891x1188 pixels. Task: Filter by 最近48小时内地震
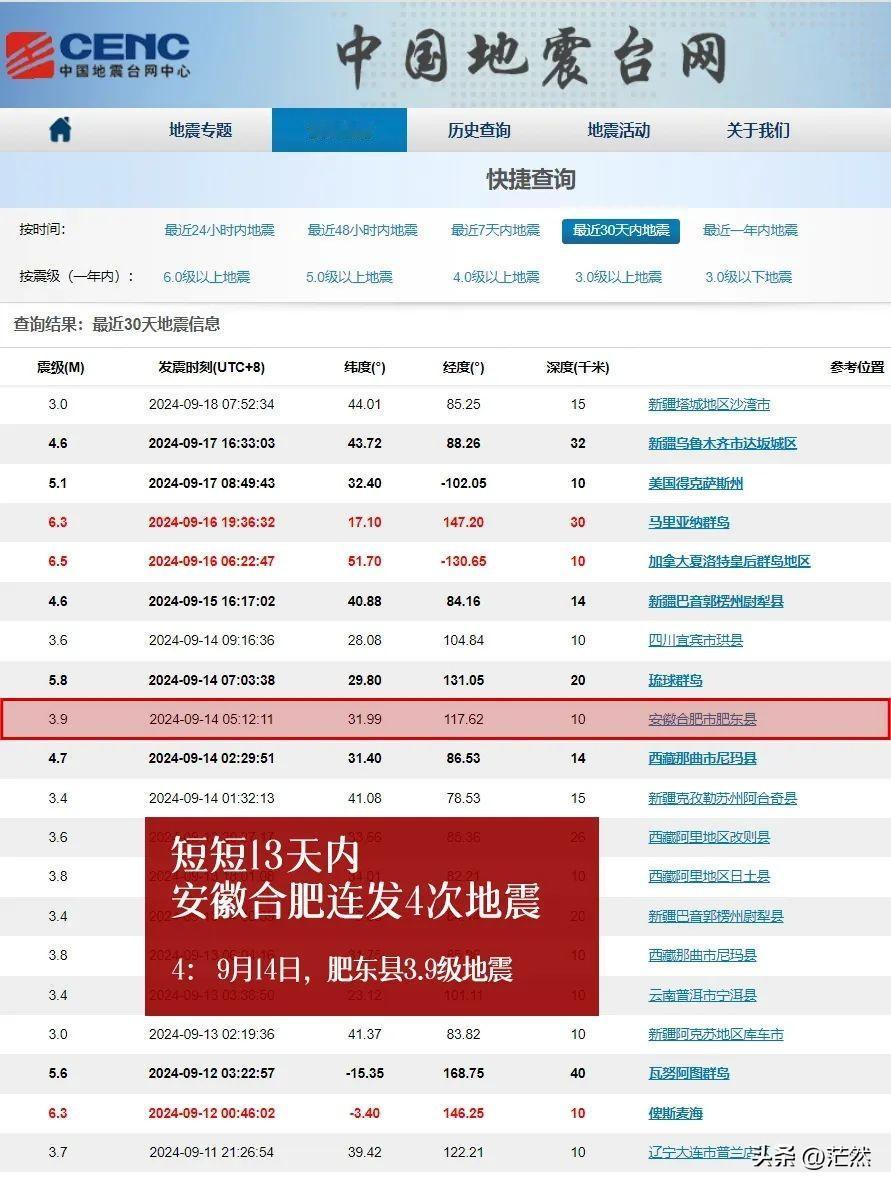tap(363, 230)
